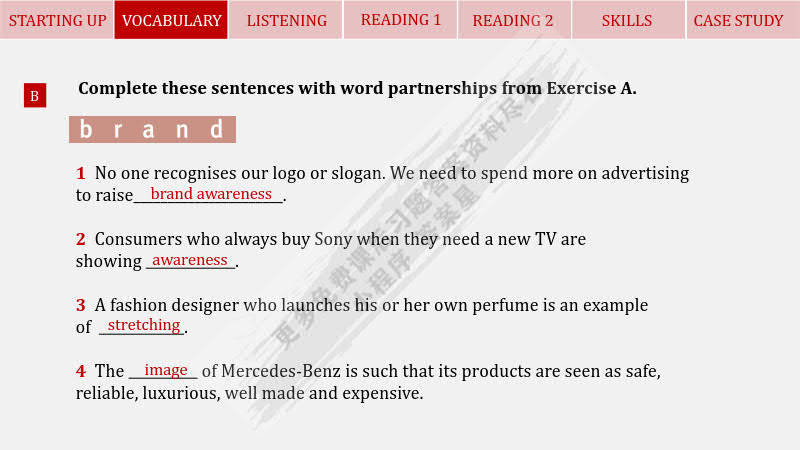Click the 'brand' word banner
Viewport: 800px width, 450px height.
tap(152, 130)
